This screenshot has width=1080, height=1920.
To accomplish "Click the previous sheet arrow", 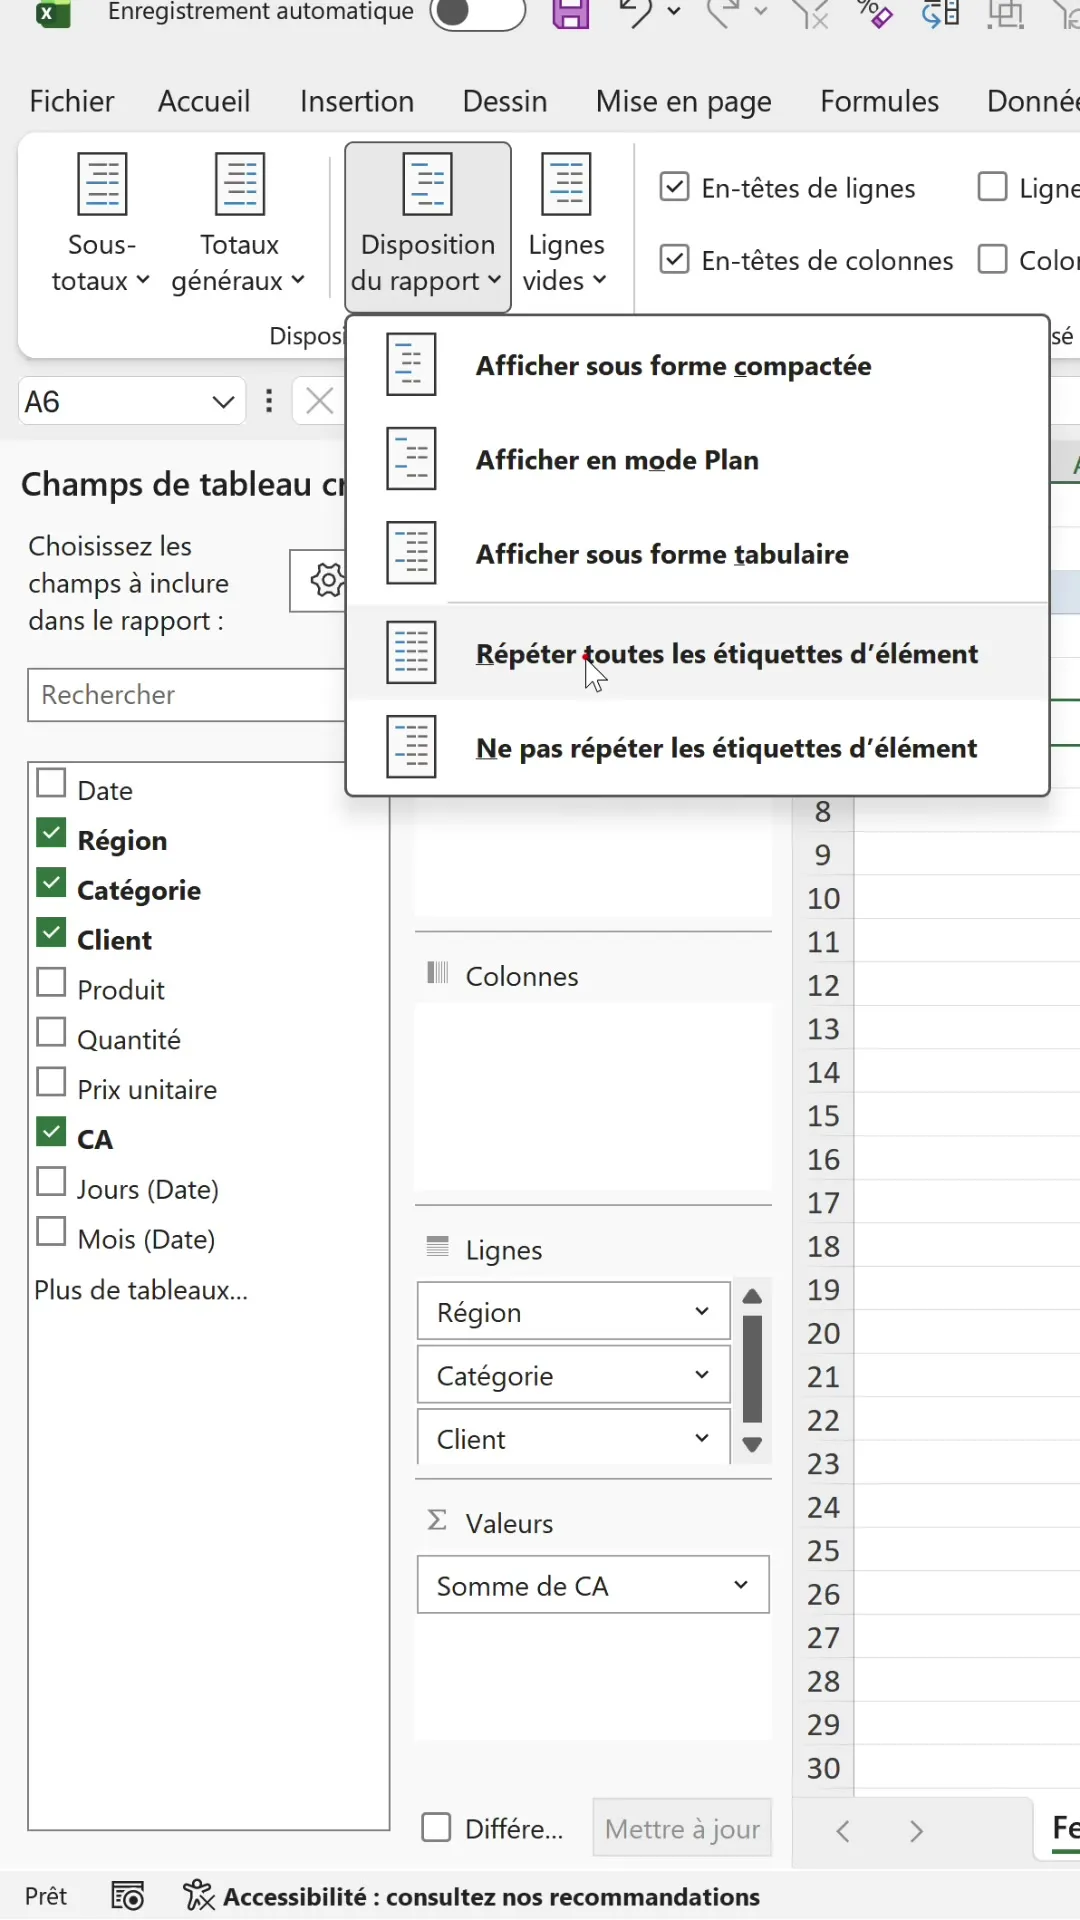I will pos(843,1831).
